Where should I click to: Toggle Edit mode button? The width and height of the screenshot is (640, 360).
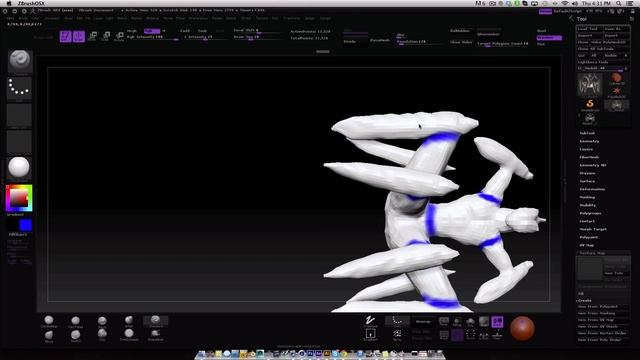[x=66, y=36]
